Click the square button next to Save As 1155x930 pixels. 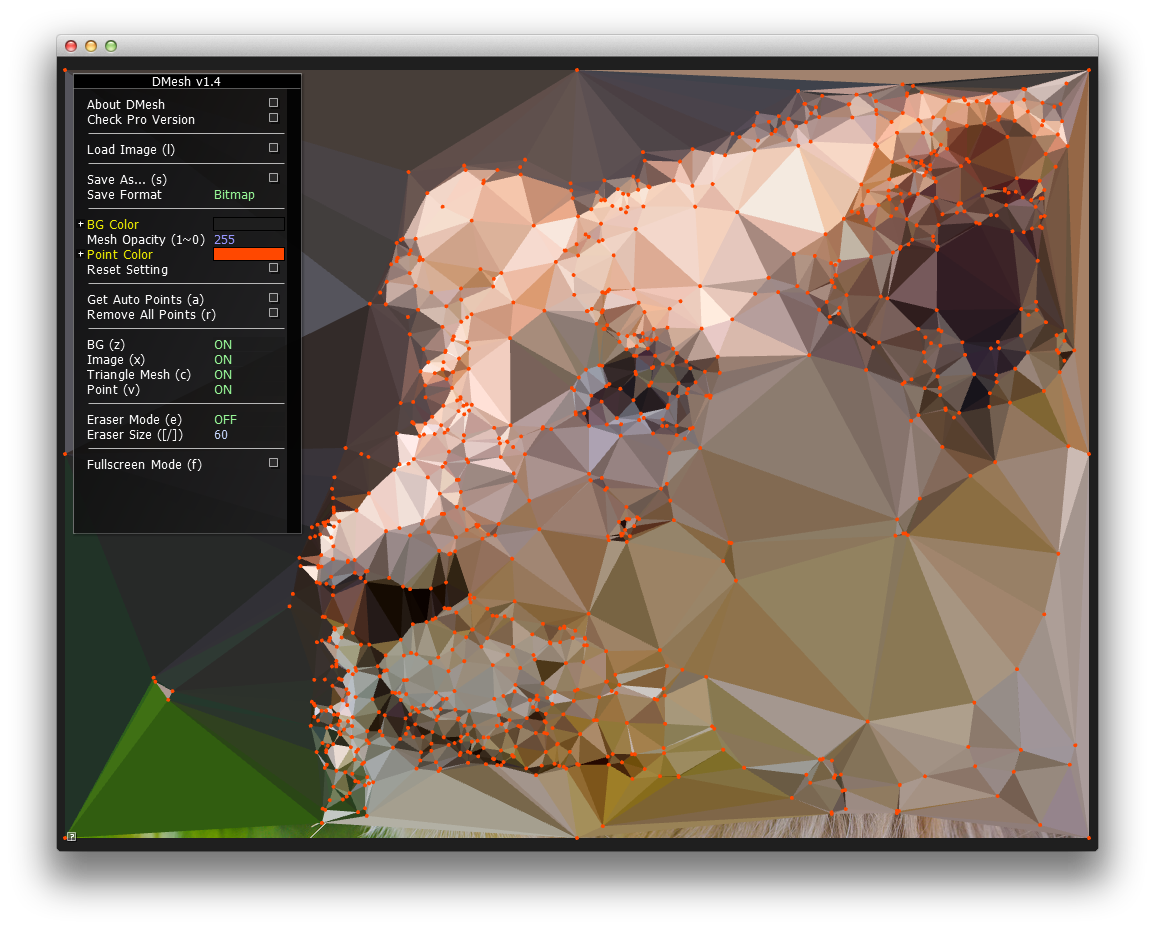pyautogui.click(x=273, y=178)
